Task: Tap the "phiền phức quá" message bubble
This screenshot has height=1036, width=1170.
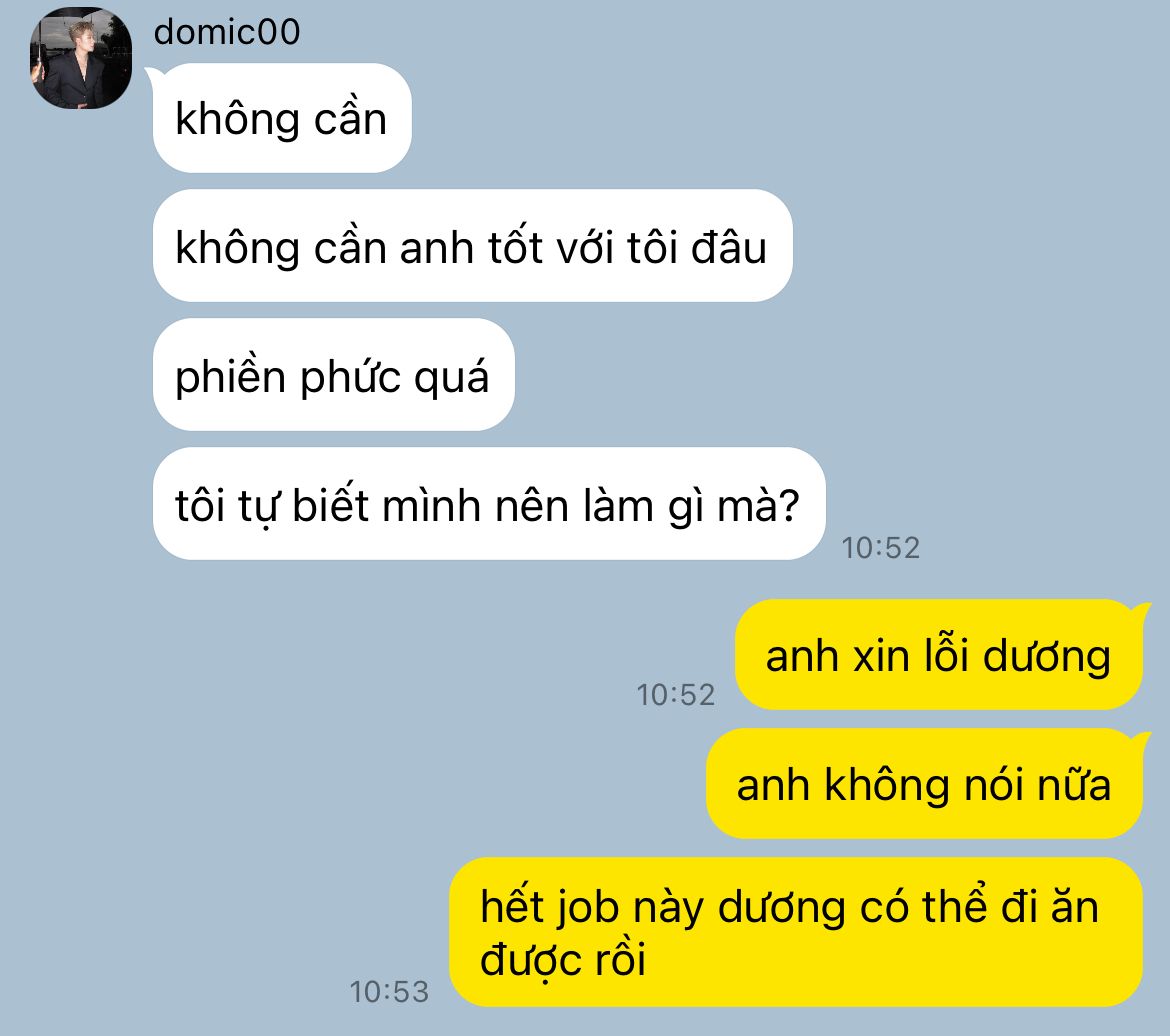Action: (x=334, y=375)
